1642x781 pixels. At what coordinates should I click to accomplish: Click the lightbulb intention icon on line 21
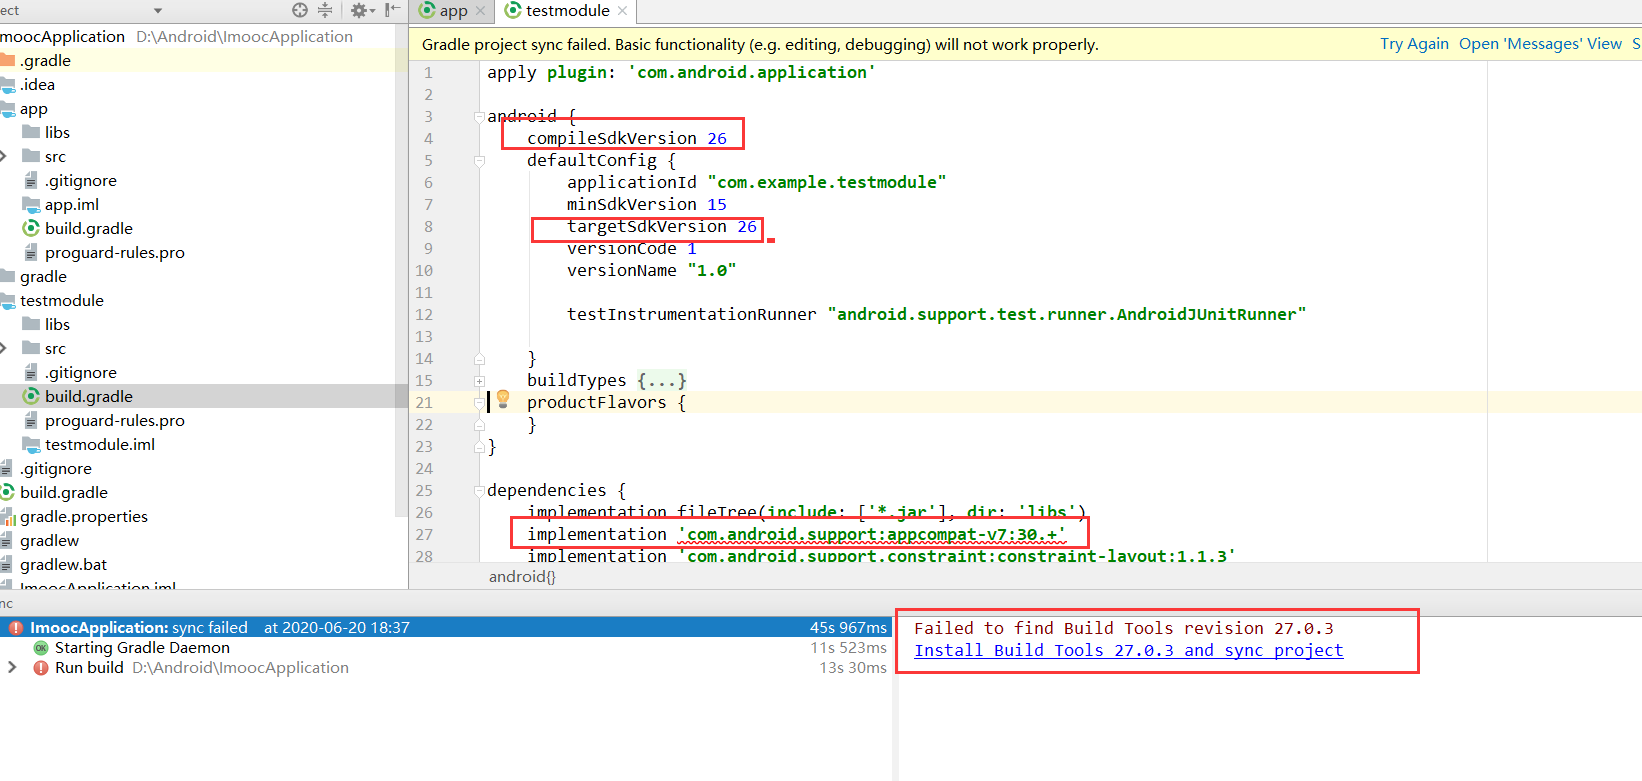click(x=503, y=400)
